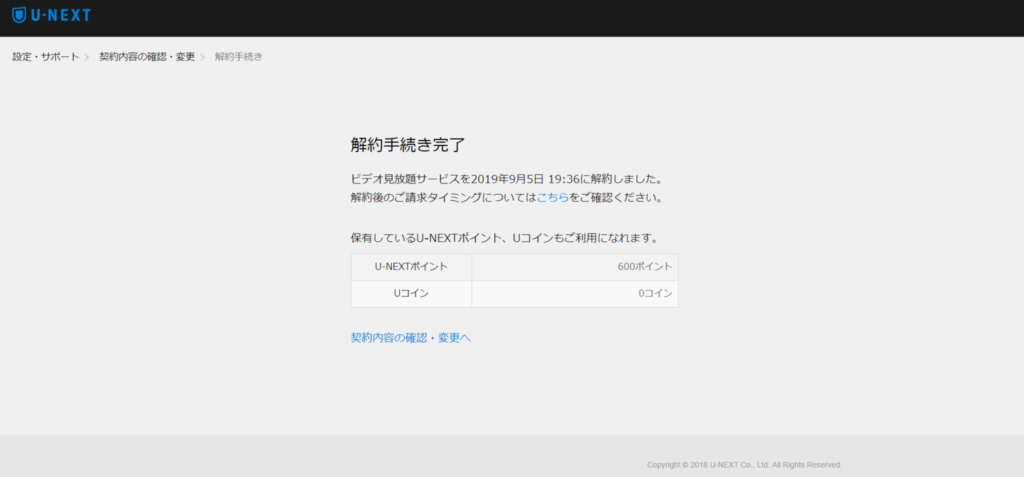The width and height of the screenshot is (1024, 477).
Task: Follow the 契約内容の確認・変更へ link
Action: (x=410, y=338)
